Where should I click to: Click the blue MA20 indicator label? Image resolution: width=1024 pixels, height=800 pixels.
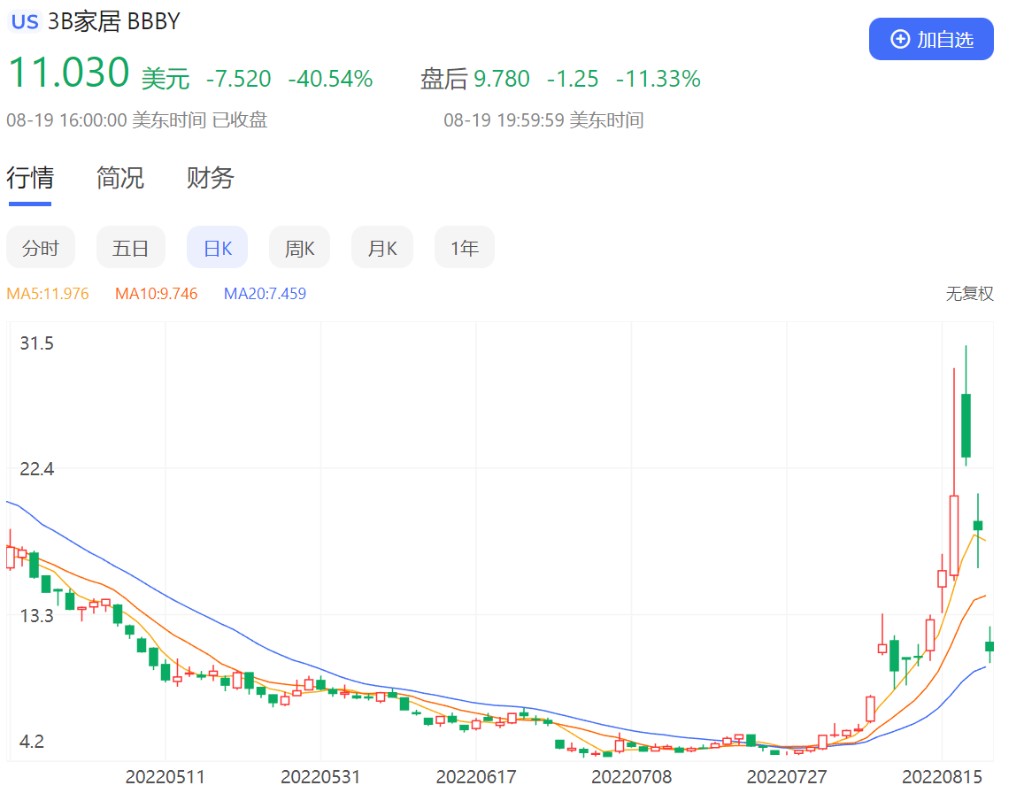pos(265,294)
